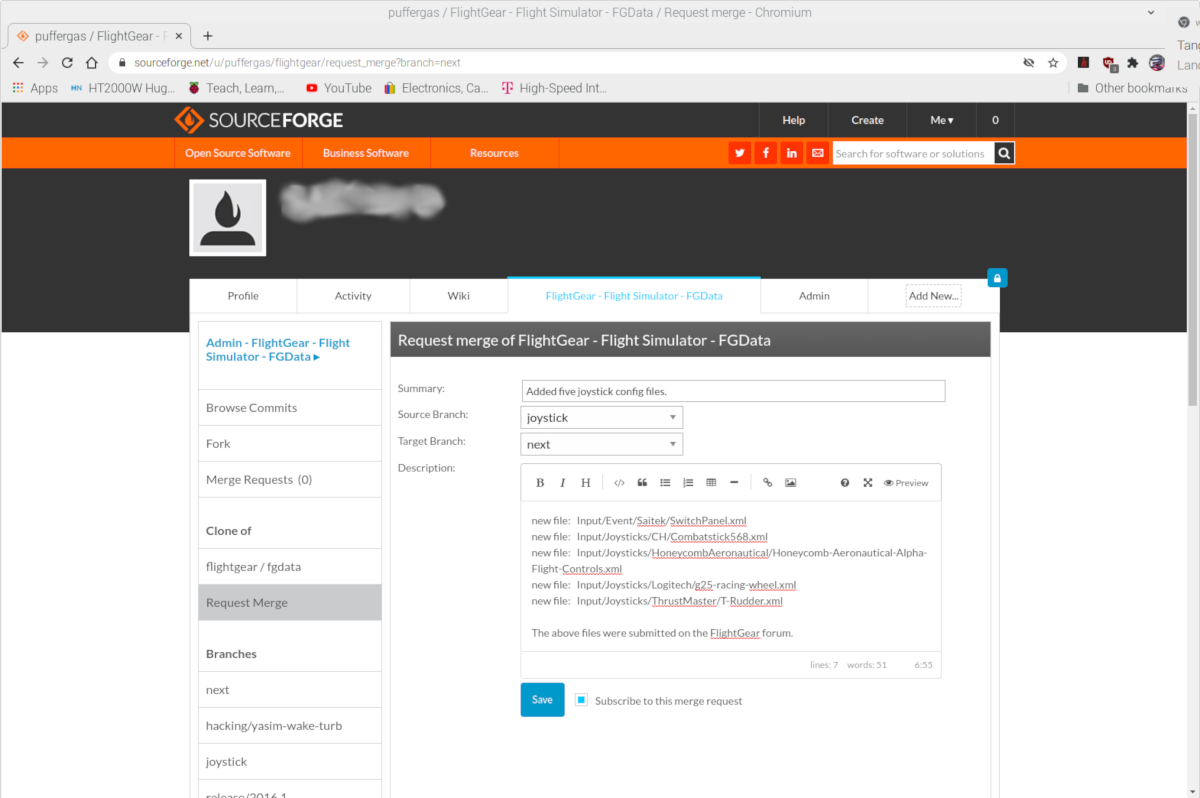This screenshot has width=1200, height=798.
Task: Click the search magnifier button
Action: pyautogui.click(x=1004, y=153)
